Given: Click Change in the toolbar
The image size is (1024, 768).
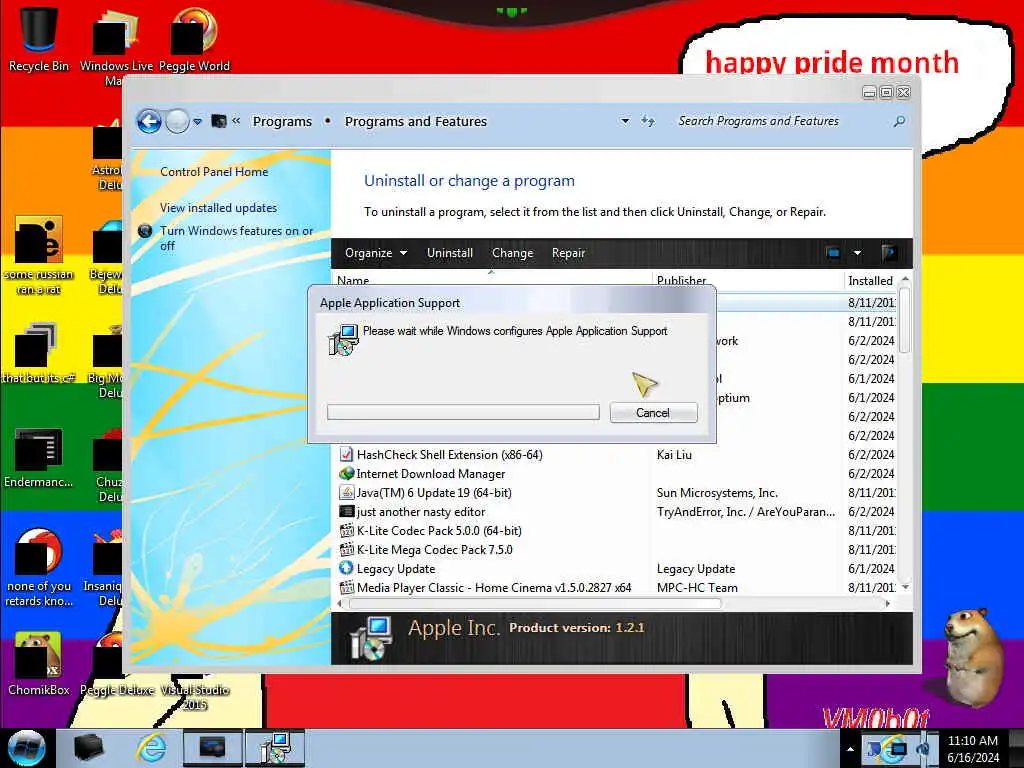Looking at the screenshot, I should [513, 253].
